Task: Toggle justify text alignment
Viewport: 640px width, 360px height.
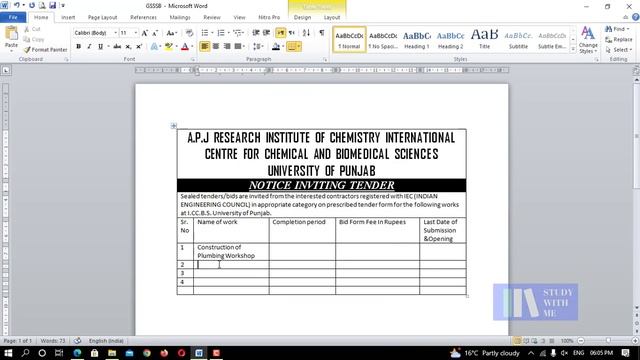Action: (238, 47)
